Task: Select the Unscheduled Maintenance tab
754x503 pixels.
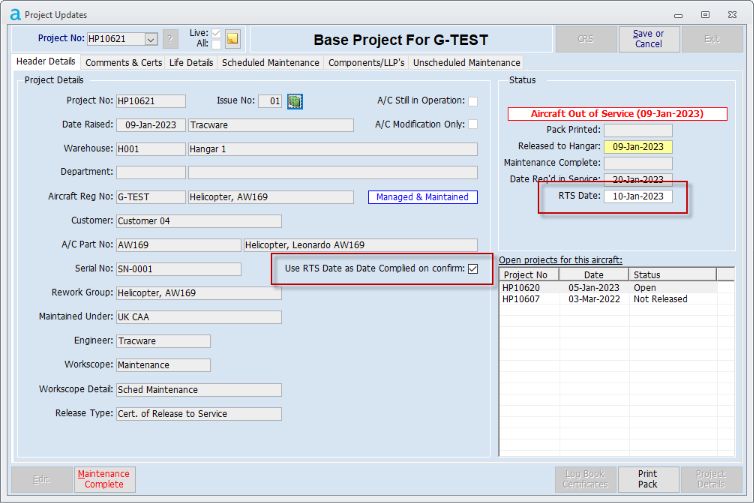Action: (466, 63)
